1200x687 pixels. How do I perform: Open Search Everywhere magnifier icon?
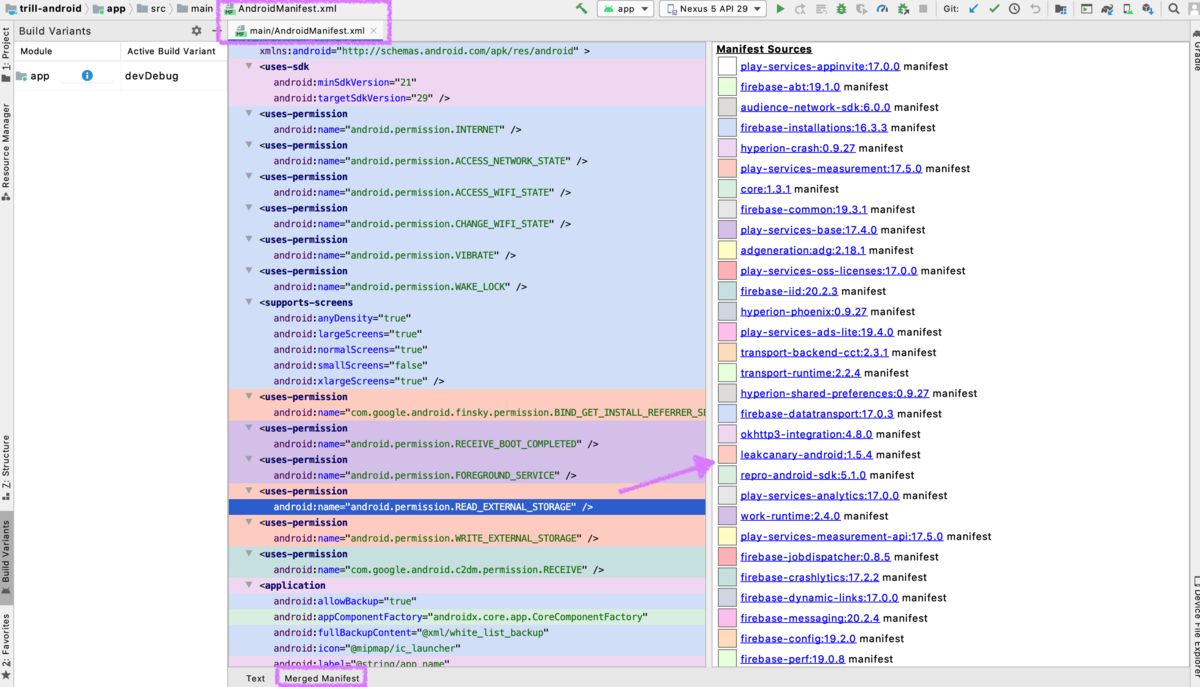pyautogui.click(x=1174, y=9)
